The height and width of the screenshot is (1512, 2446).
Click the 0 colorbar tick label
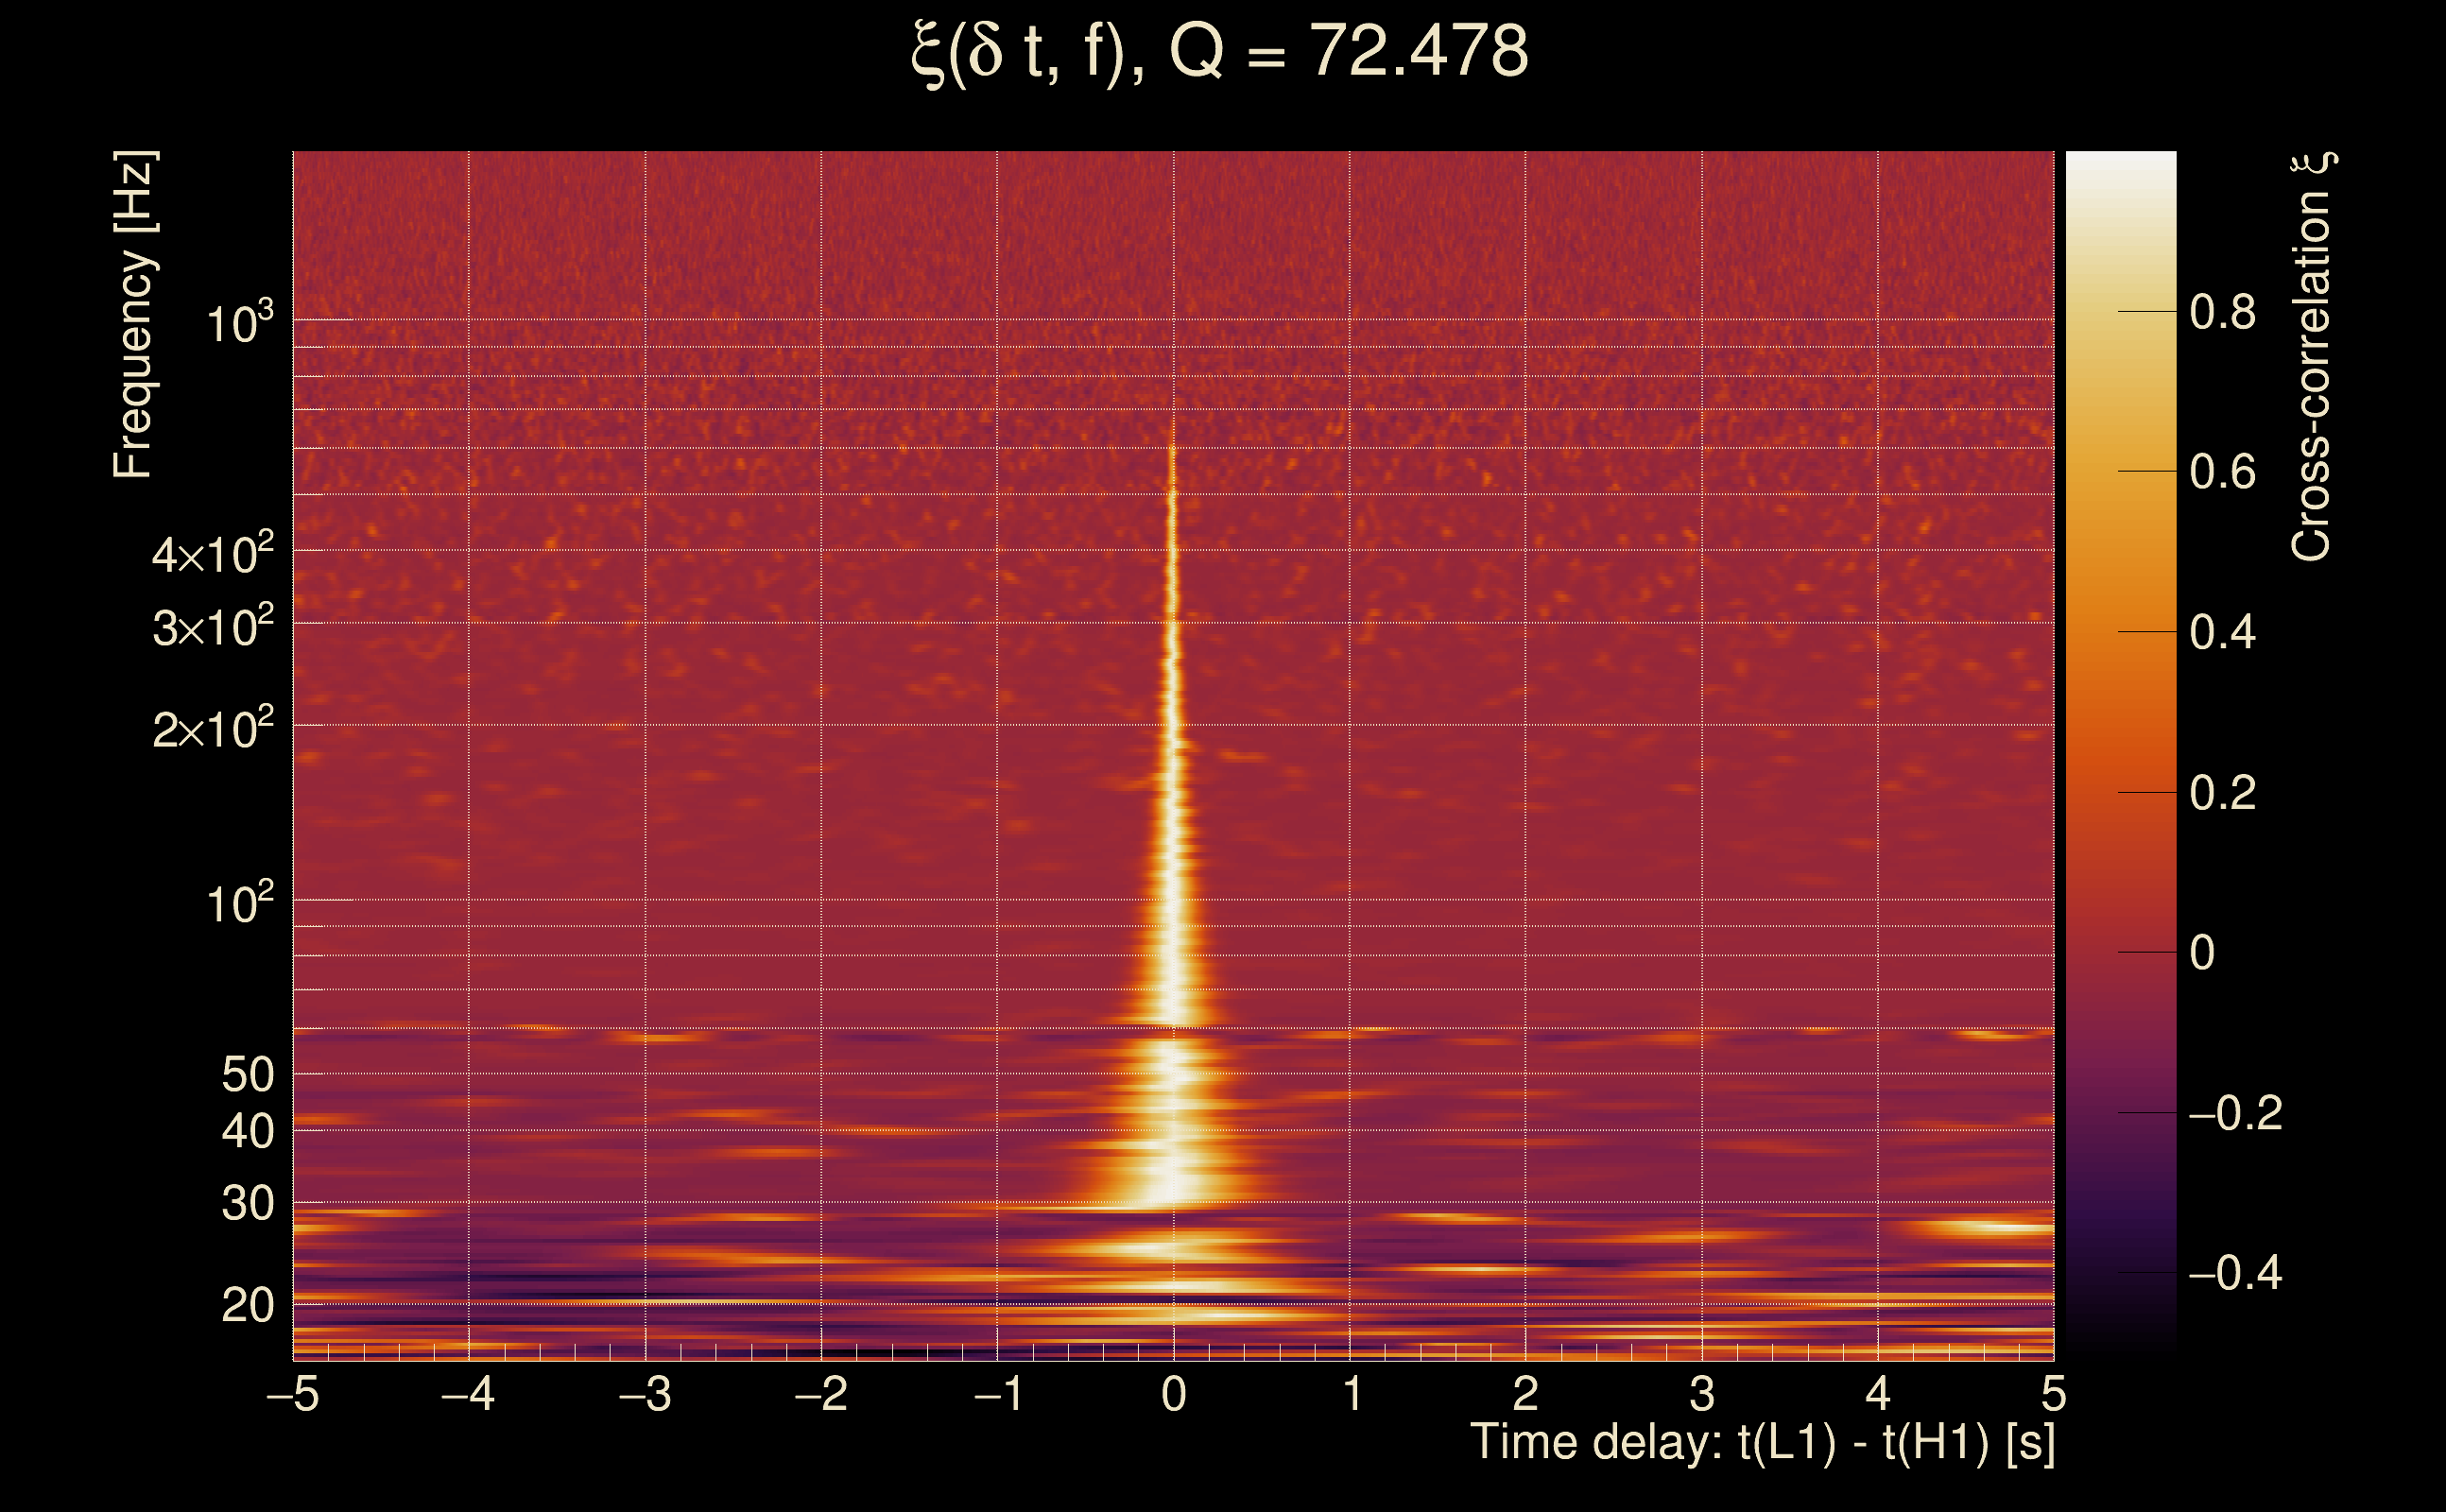[2202, 953]
